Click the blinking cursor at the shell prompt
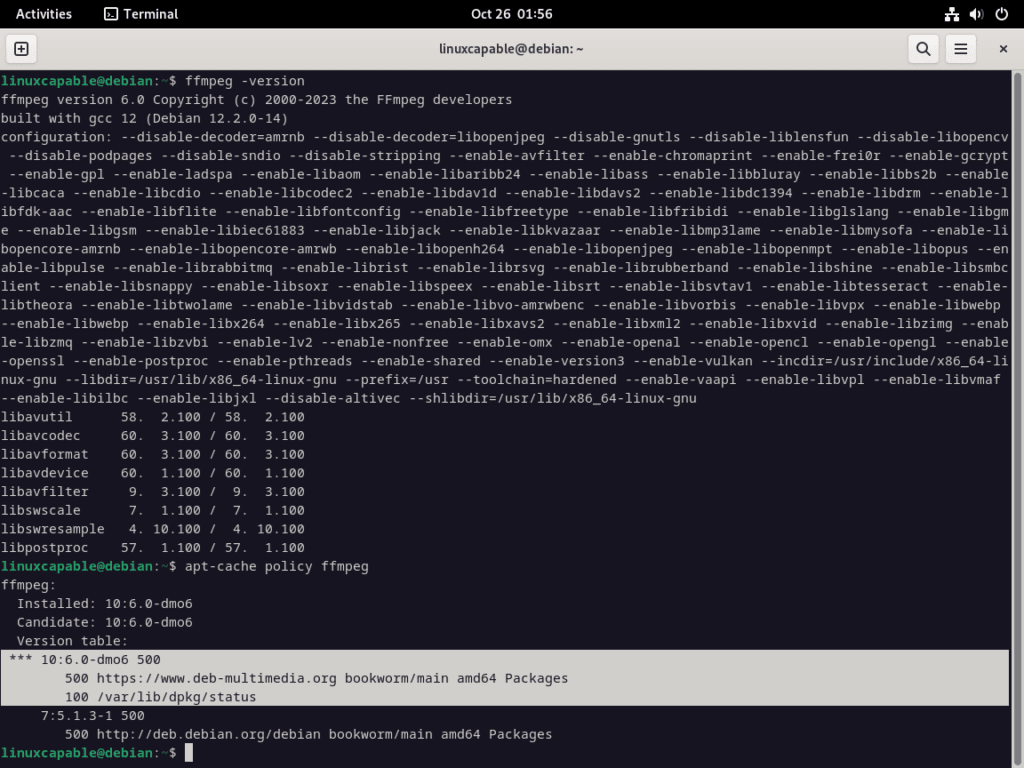1024x768 pixels. click(x=187, y=752)
